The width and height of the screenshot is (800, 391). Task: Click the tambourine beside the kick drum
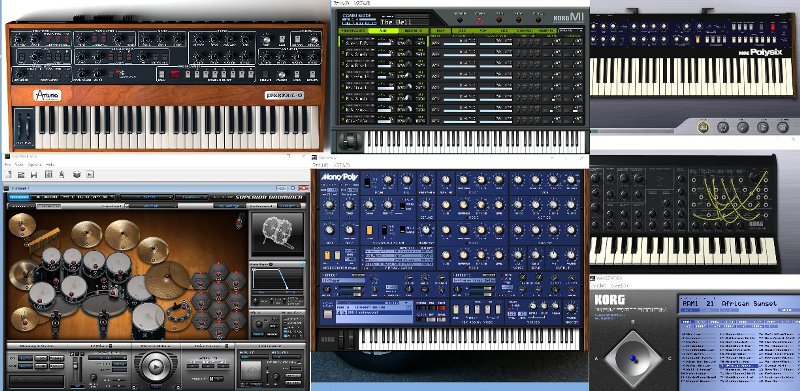(179, 311)
